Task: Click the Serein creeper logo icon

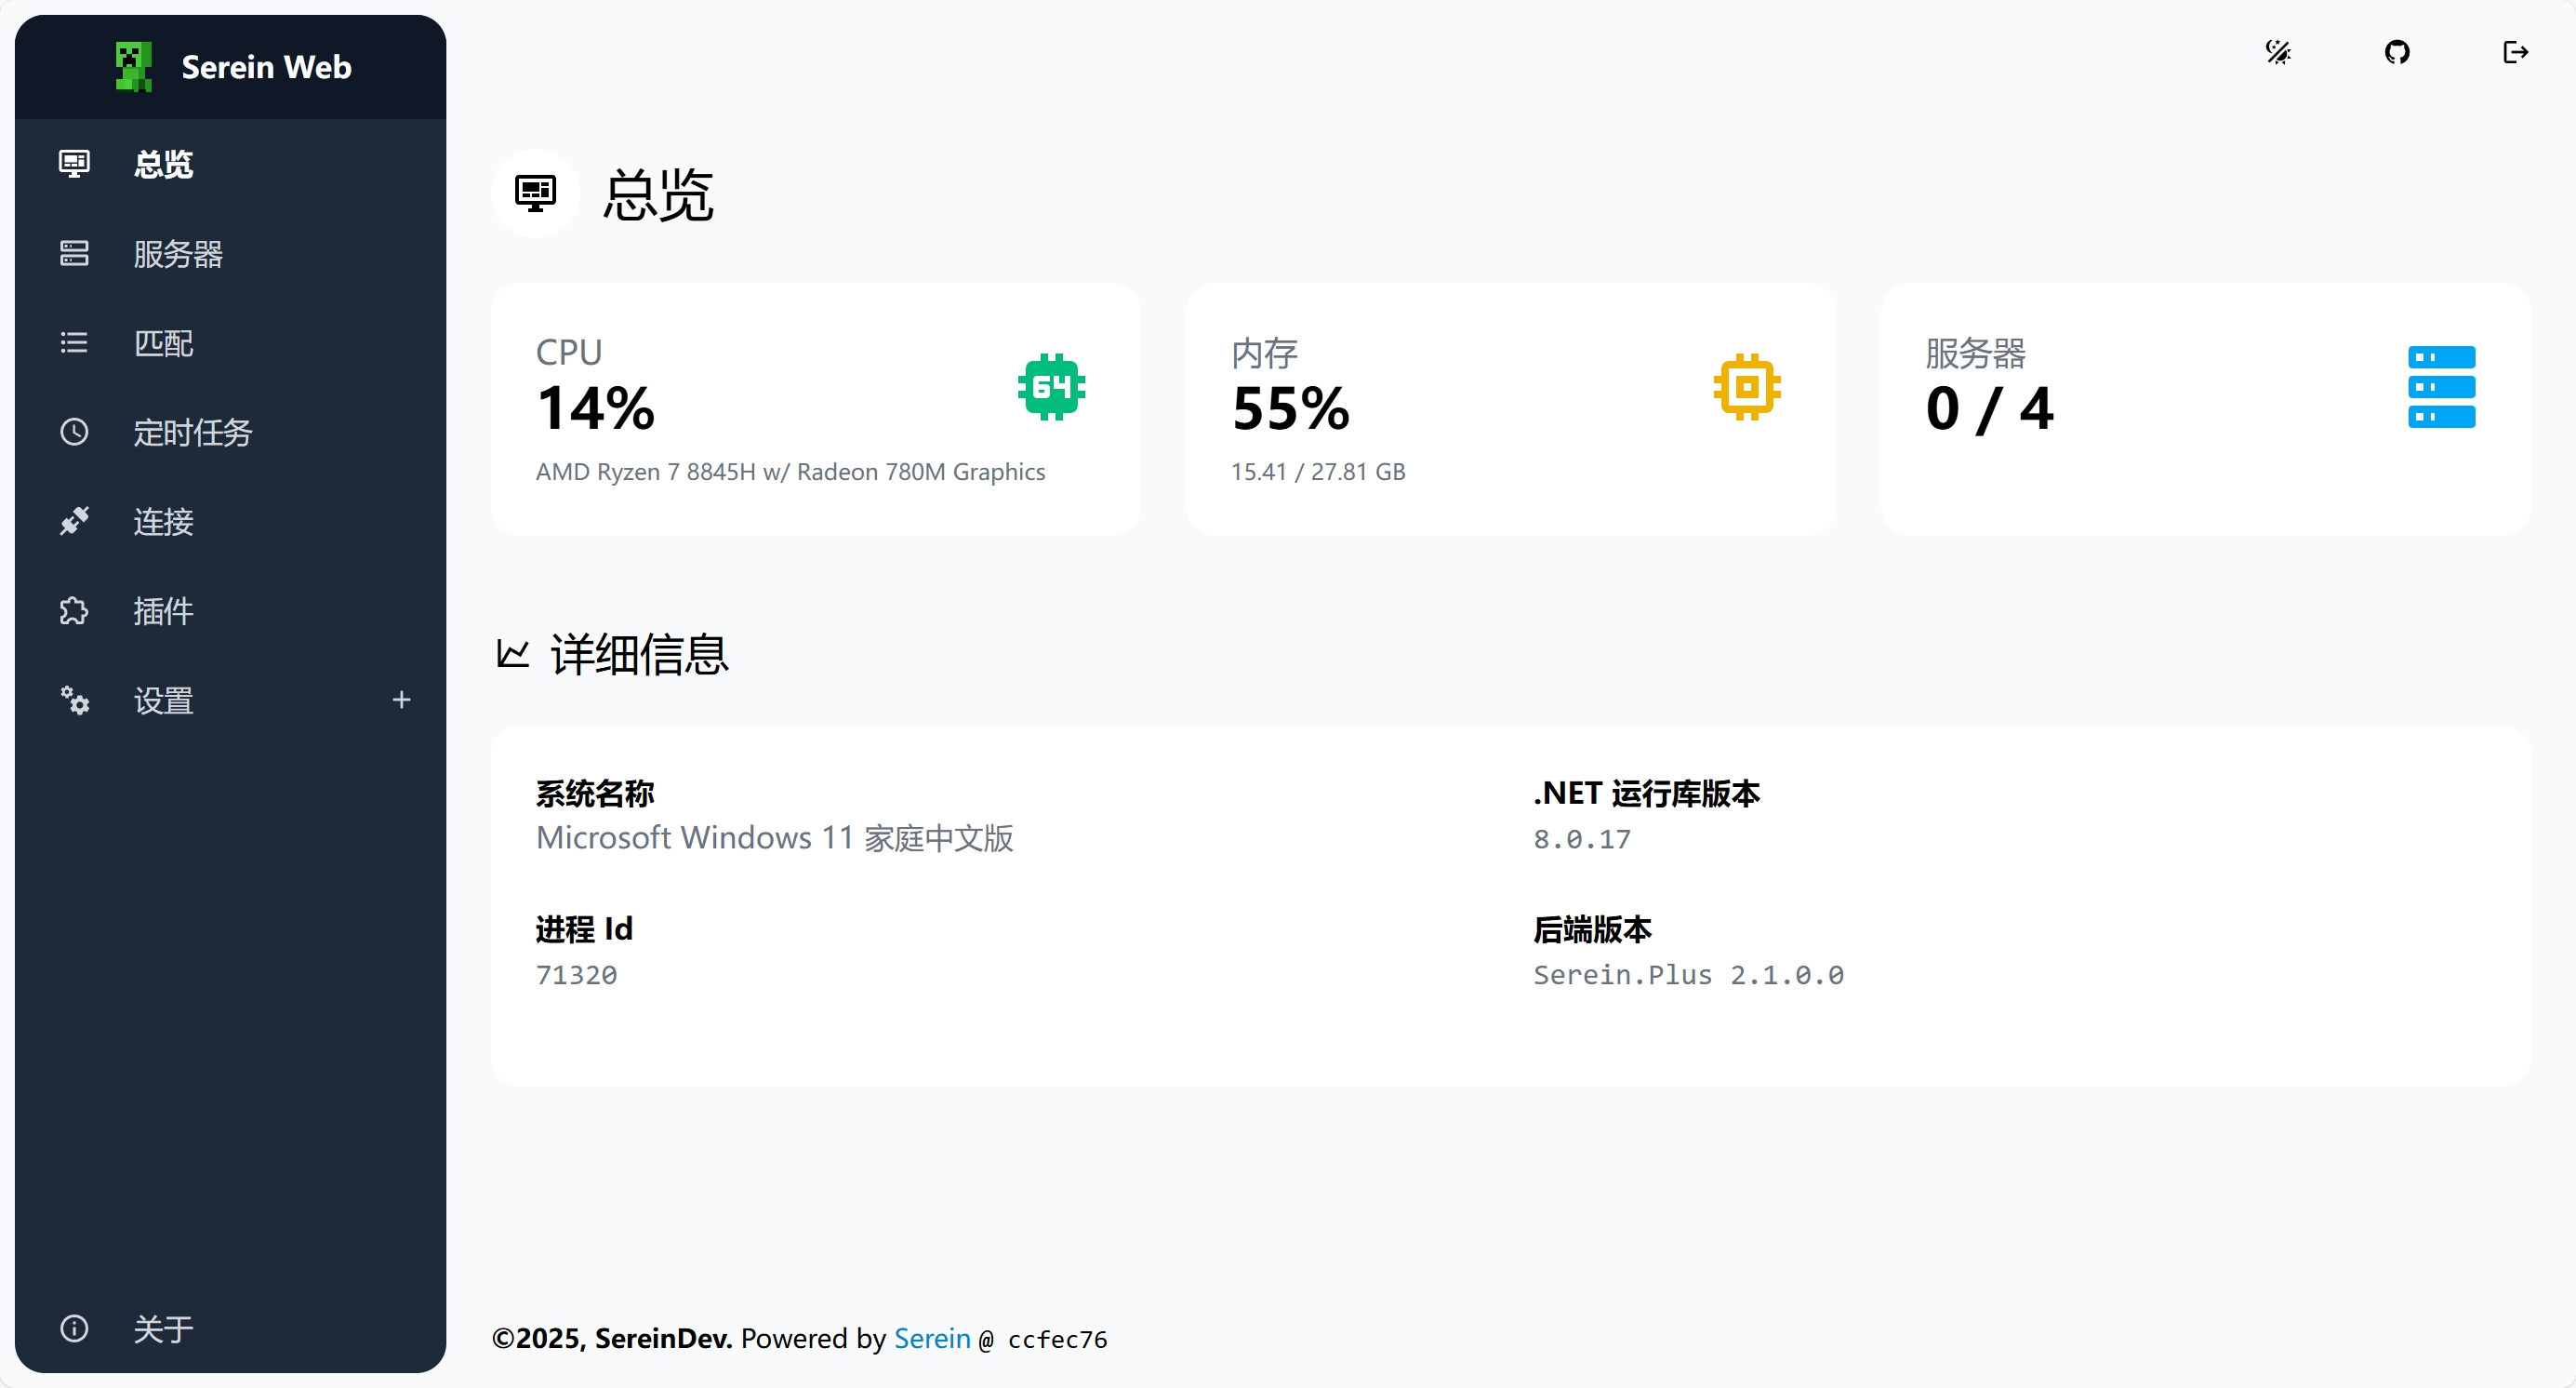Action: pyautogui.click(x=133, y=67)
